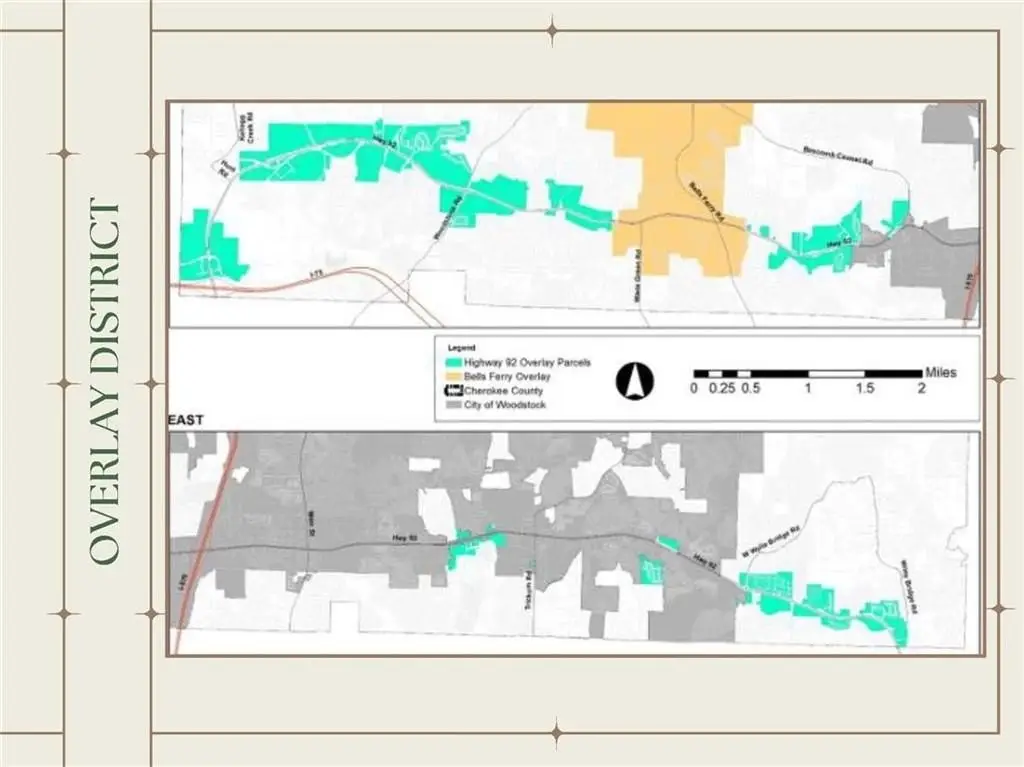The image size is (1024, 767).
Task: Click the City of Woodstock legend label
Action: tap(505, 404)
